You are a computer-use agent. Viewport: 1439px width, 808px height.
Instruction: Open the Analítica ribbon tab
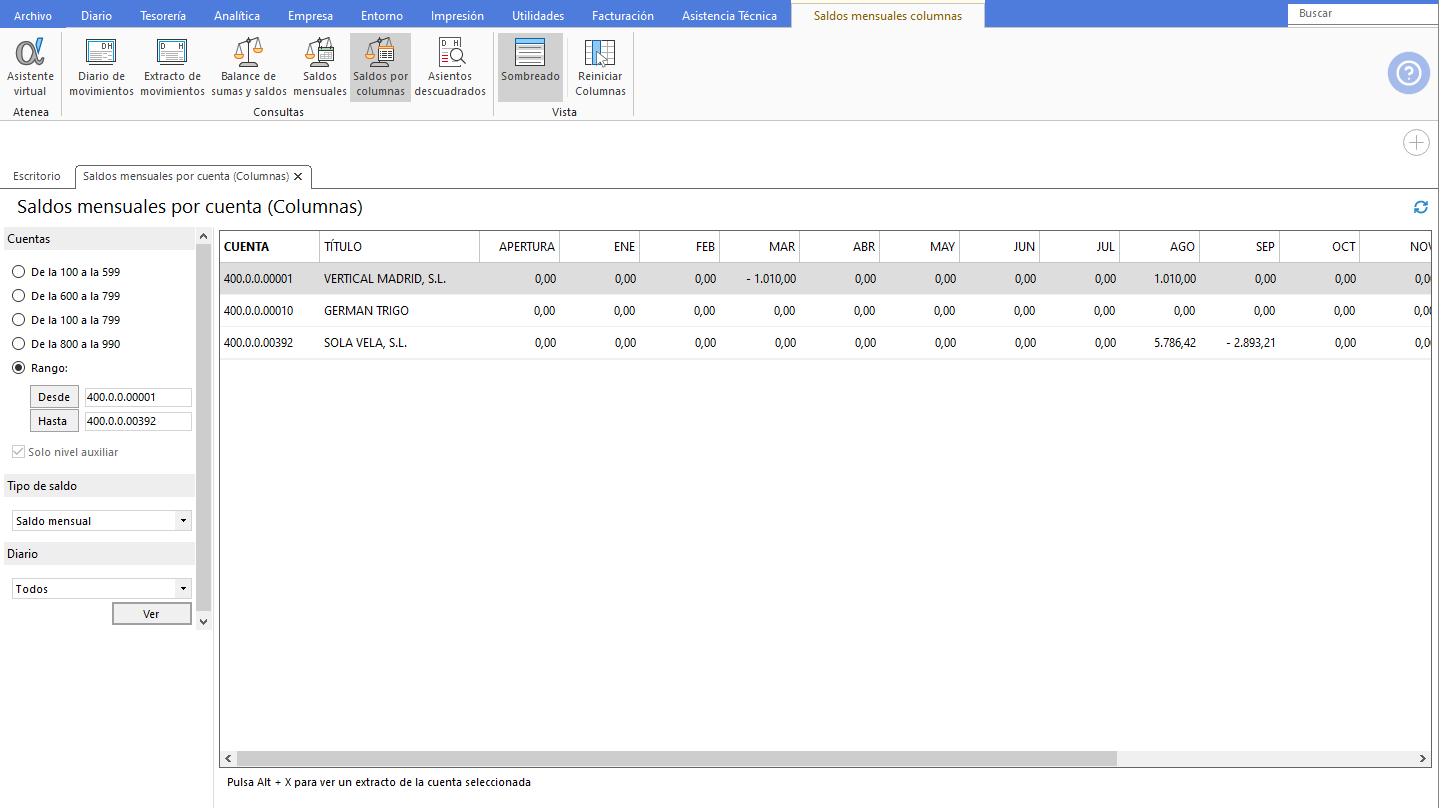click(x=237, y=16)
